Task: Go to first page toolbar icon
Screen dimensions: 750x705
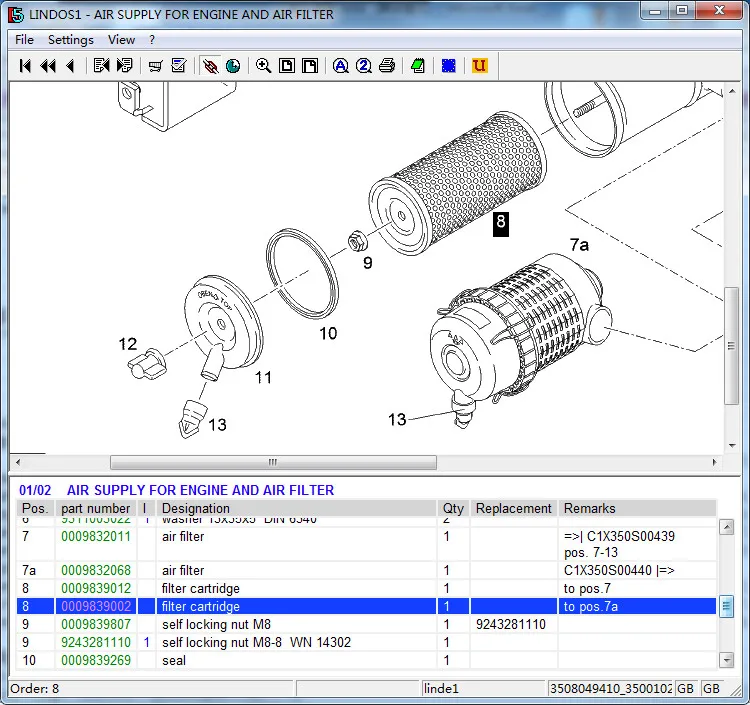Action: [26, 66]
